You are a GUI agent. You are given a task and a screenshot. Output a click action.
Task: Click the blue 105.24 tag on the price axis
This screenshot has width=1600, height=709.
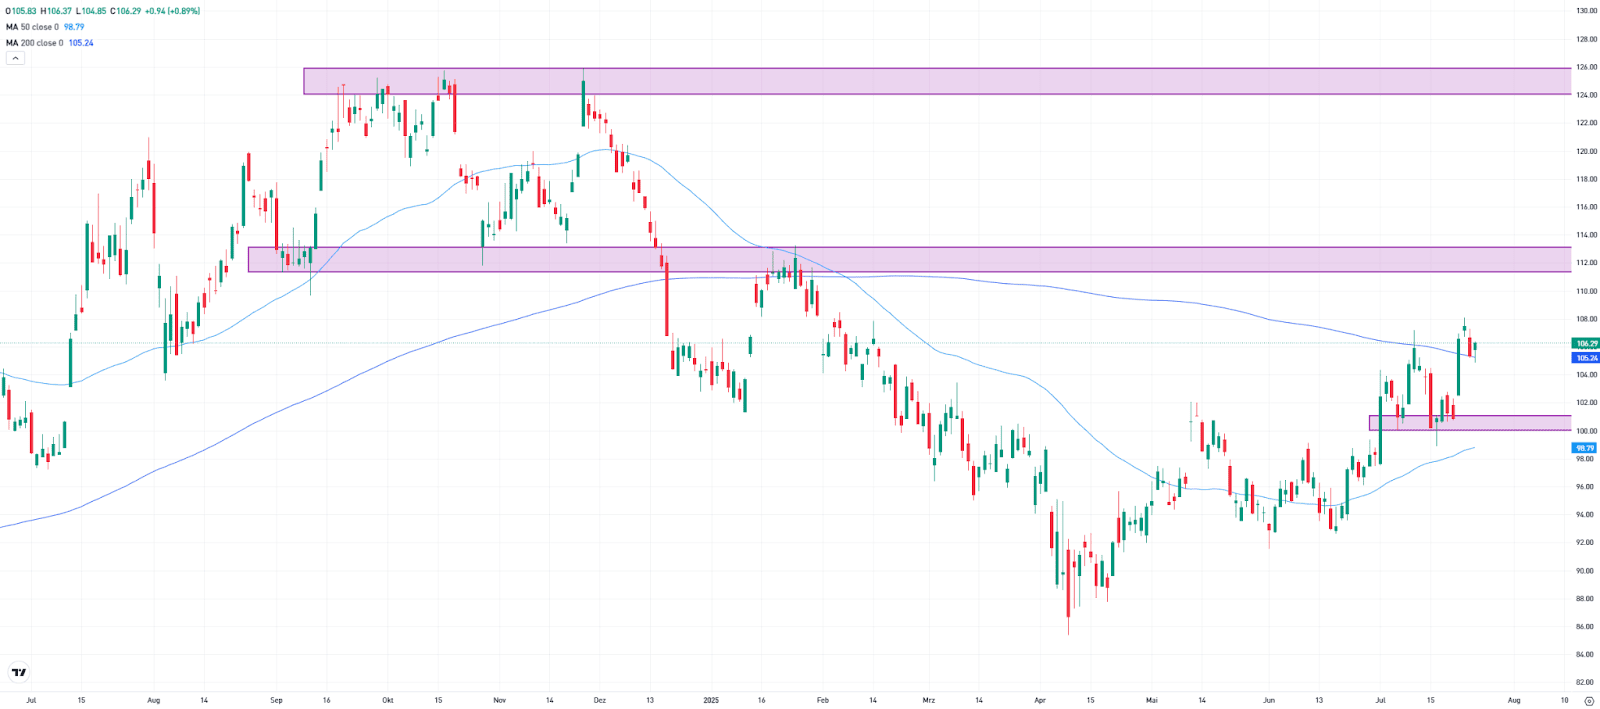(1586, 357)
